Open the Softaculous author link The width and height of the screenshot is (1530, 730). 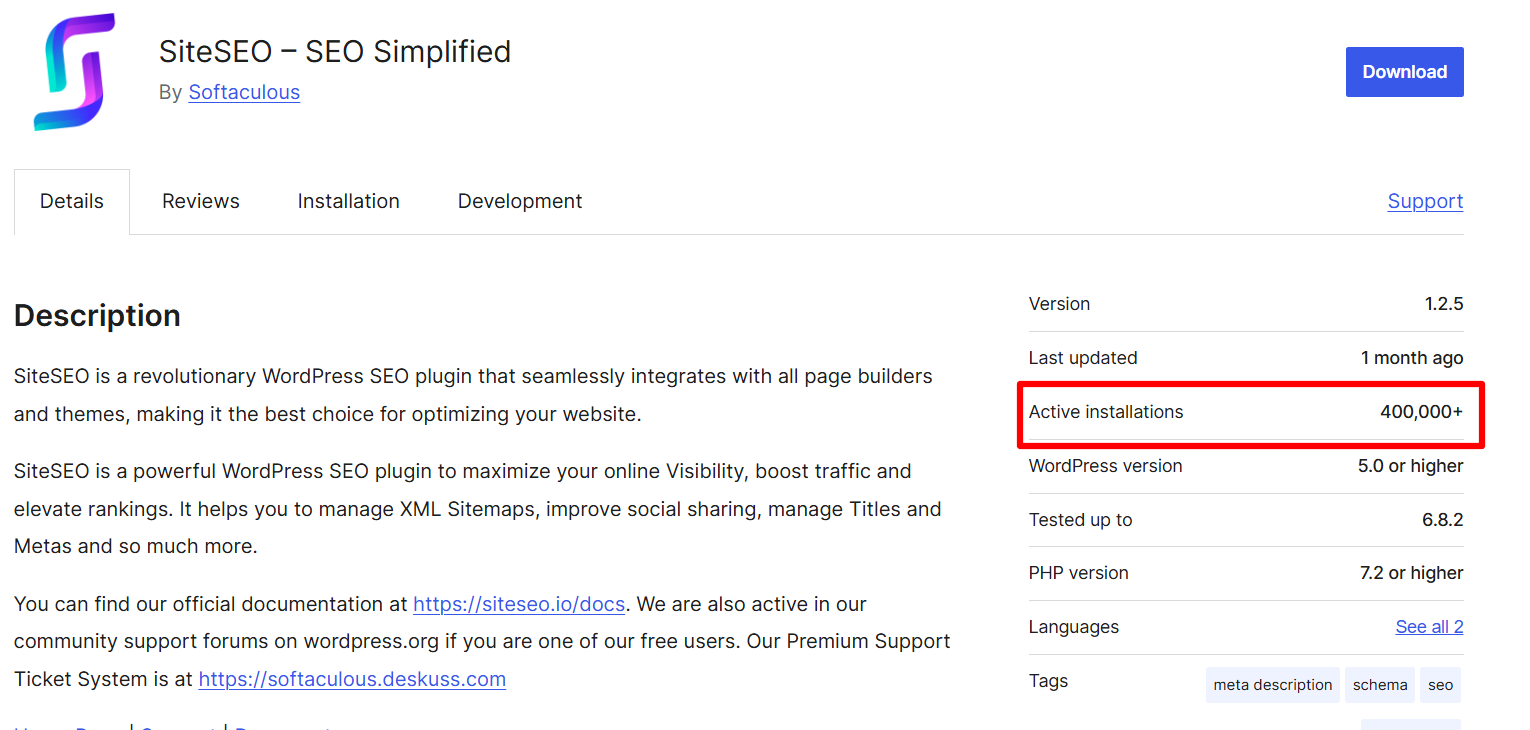(x=244, y=92)
